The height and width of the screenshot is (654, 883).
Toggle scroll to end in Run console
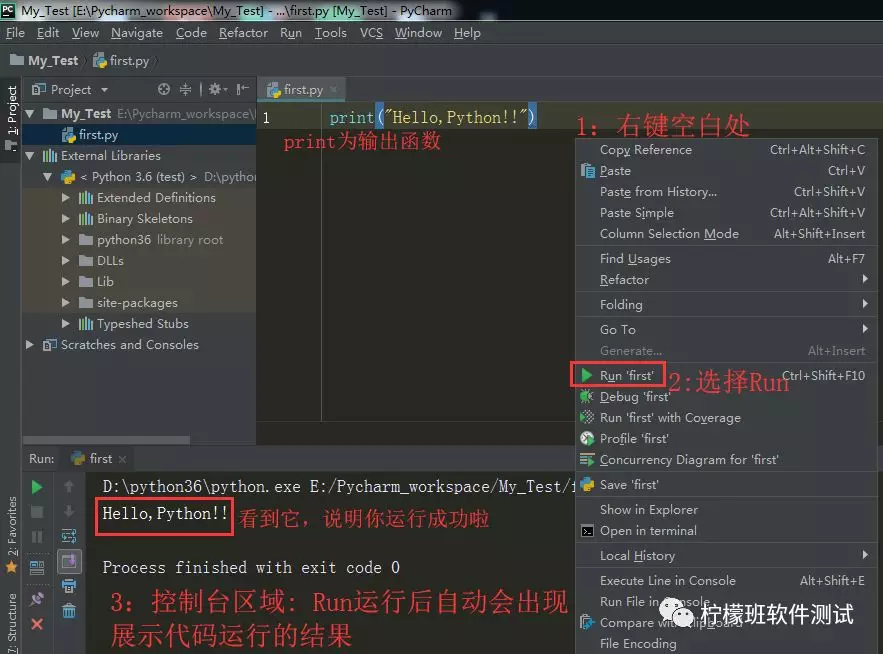(69, 561)
